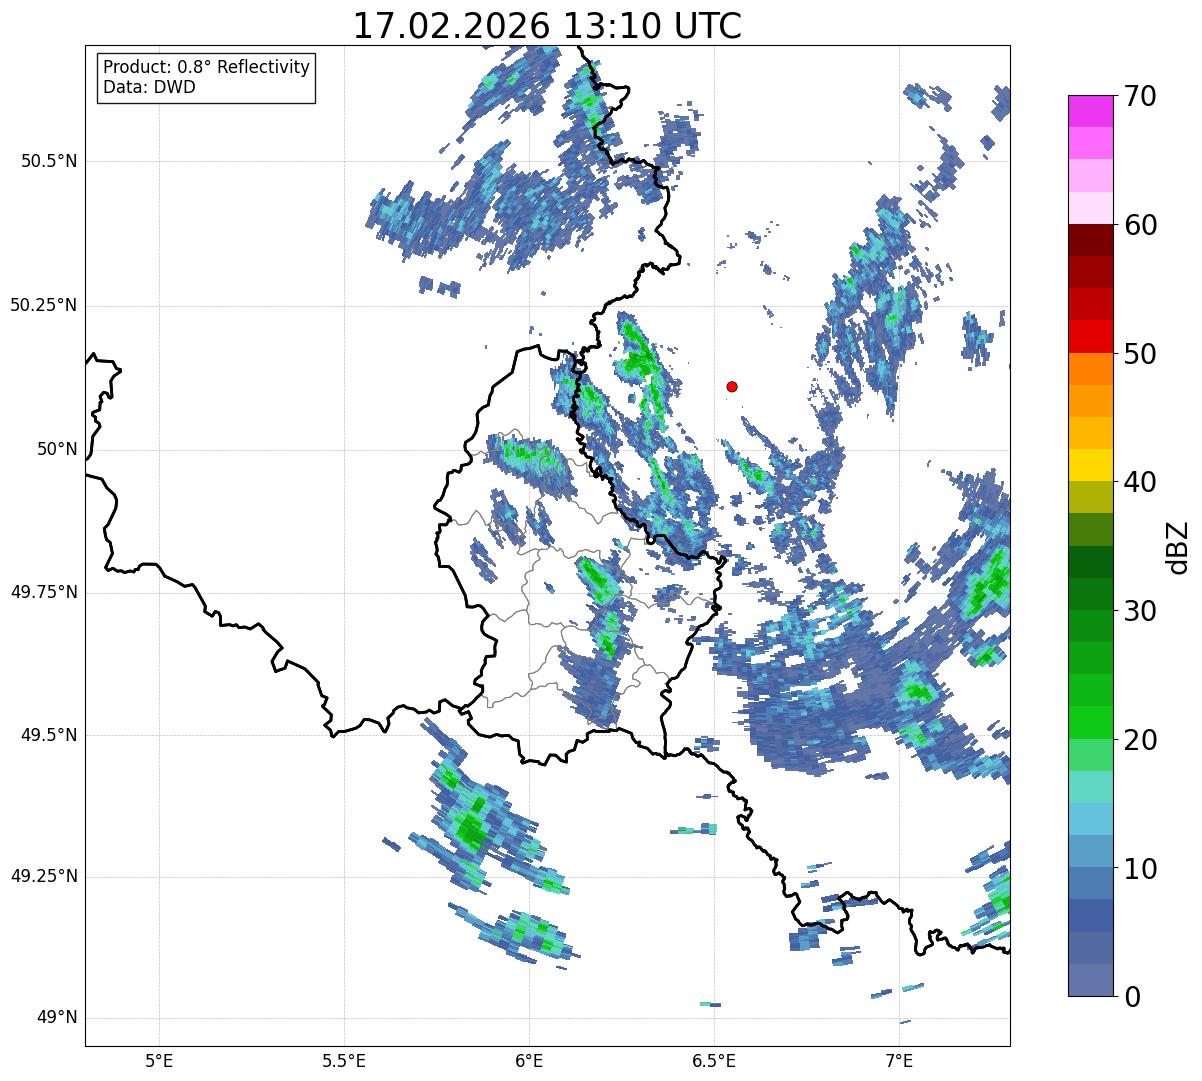Viewport: 1202px width, 1081px height.
Task: Click the colorbar tick label "70"
Action: [x=1139, y=96]
